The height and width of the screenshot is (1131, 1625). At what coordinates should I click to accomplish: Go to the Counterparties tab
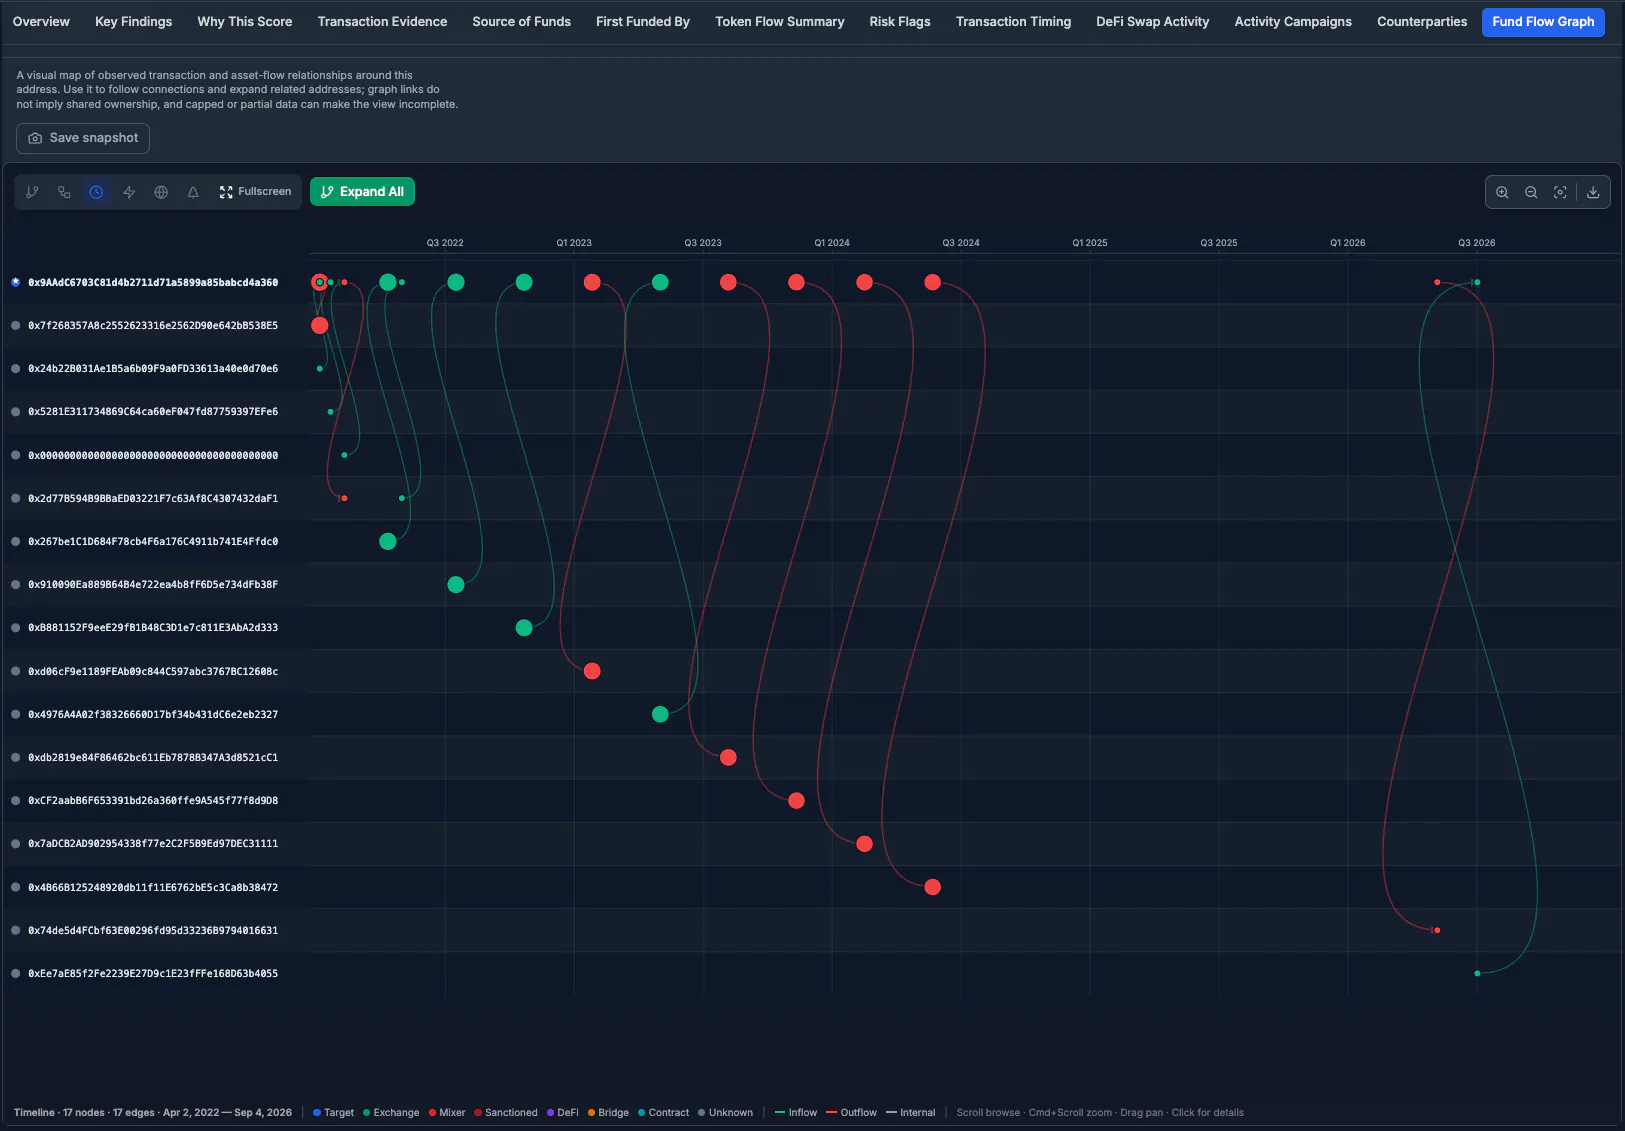pyautogui.click(x=1422, y=22)
